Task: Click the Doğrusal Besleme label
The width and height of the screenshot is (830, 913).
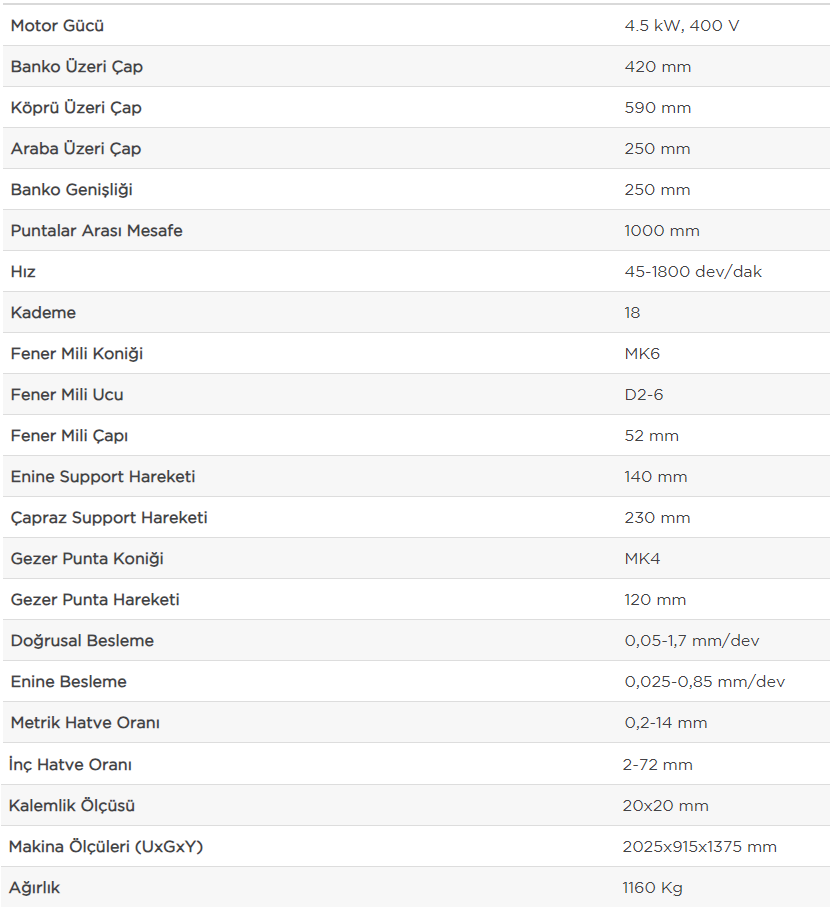Action: pyautogui.click(x=82, y=640)
